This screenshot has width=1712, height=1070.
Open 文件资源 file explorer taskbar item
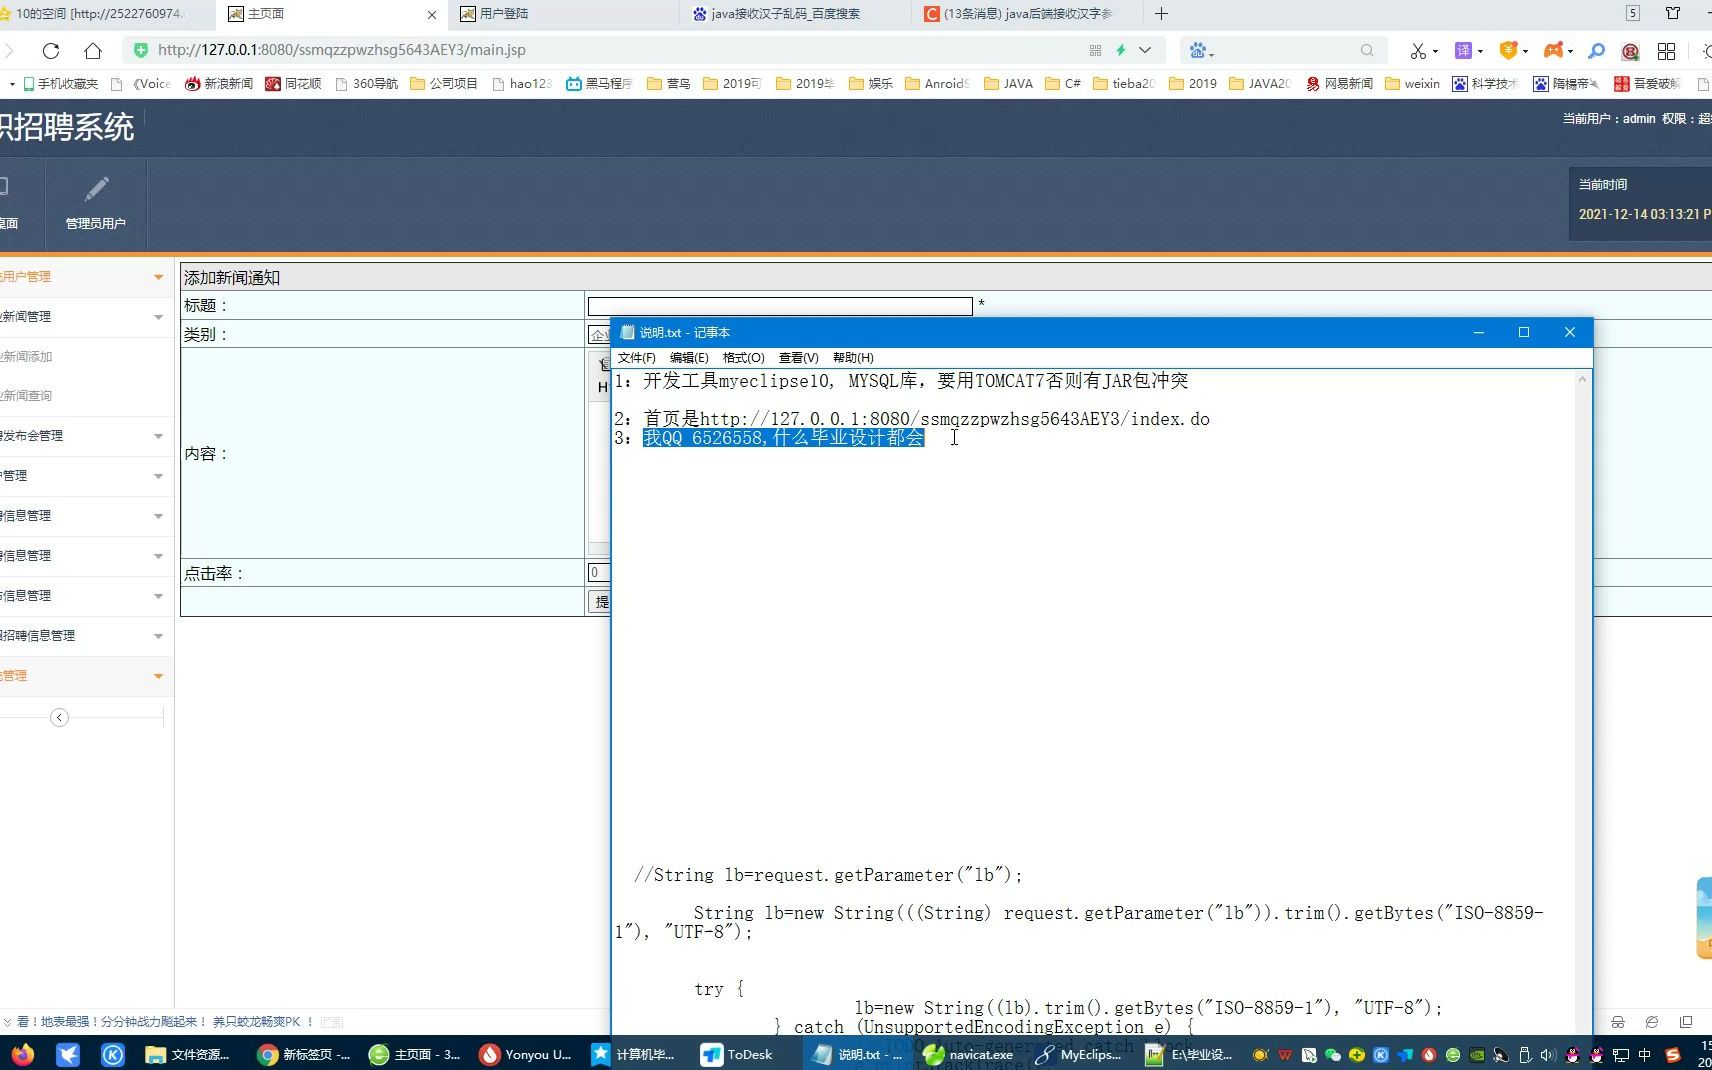(188, 1054)
